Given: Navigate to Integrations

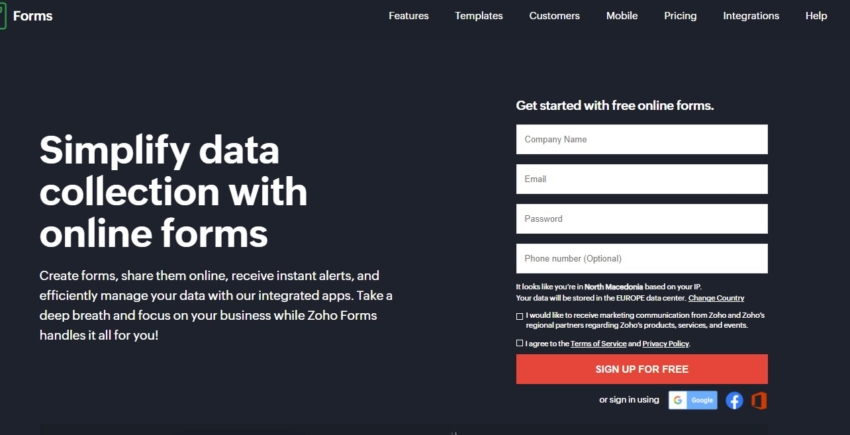Looking at the screenshot, I should click(x=751, y=16).
